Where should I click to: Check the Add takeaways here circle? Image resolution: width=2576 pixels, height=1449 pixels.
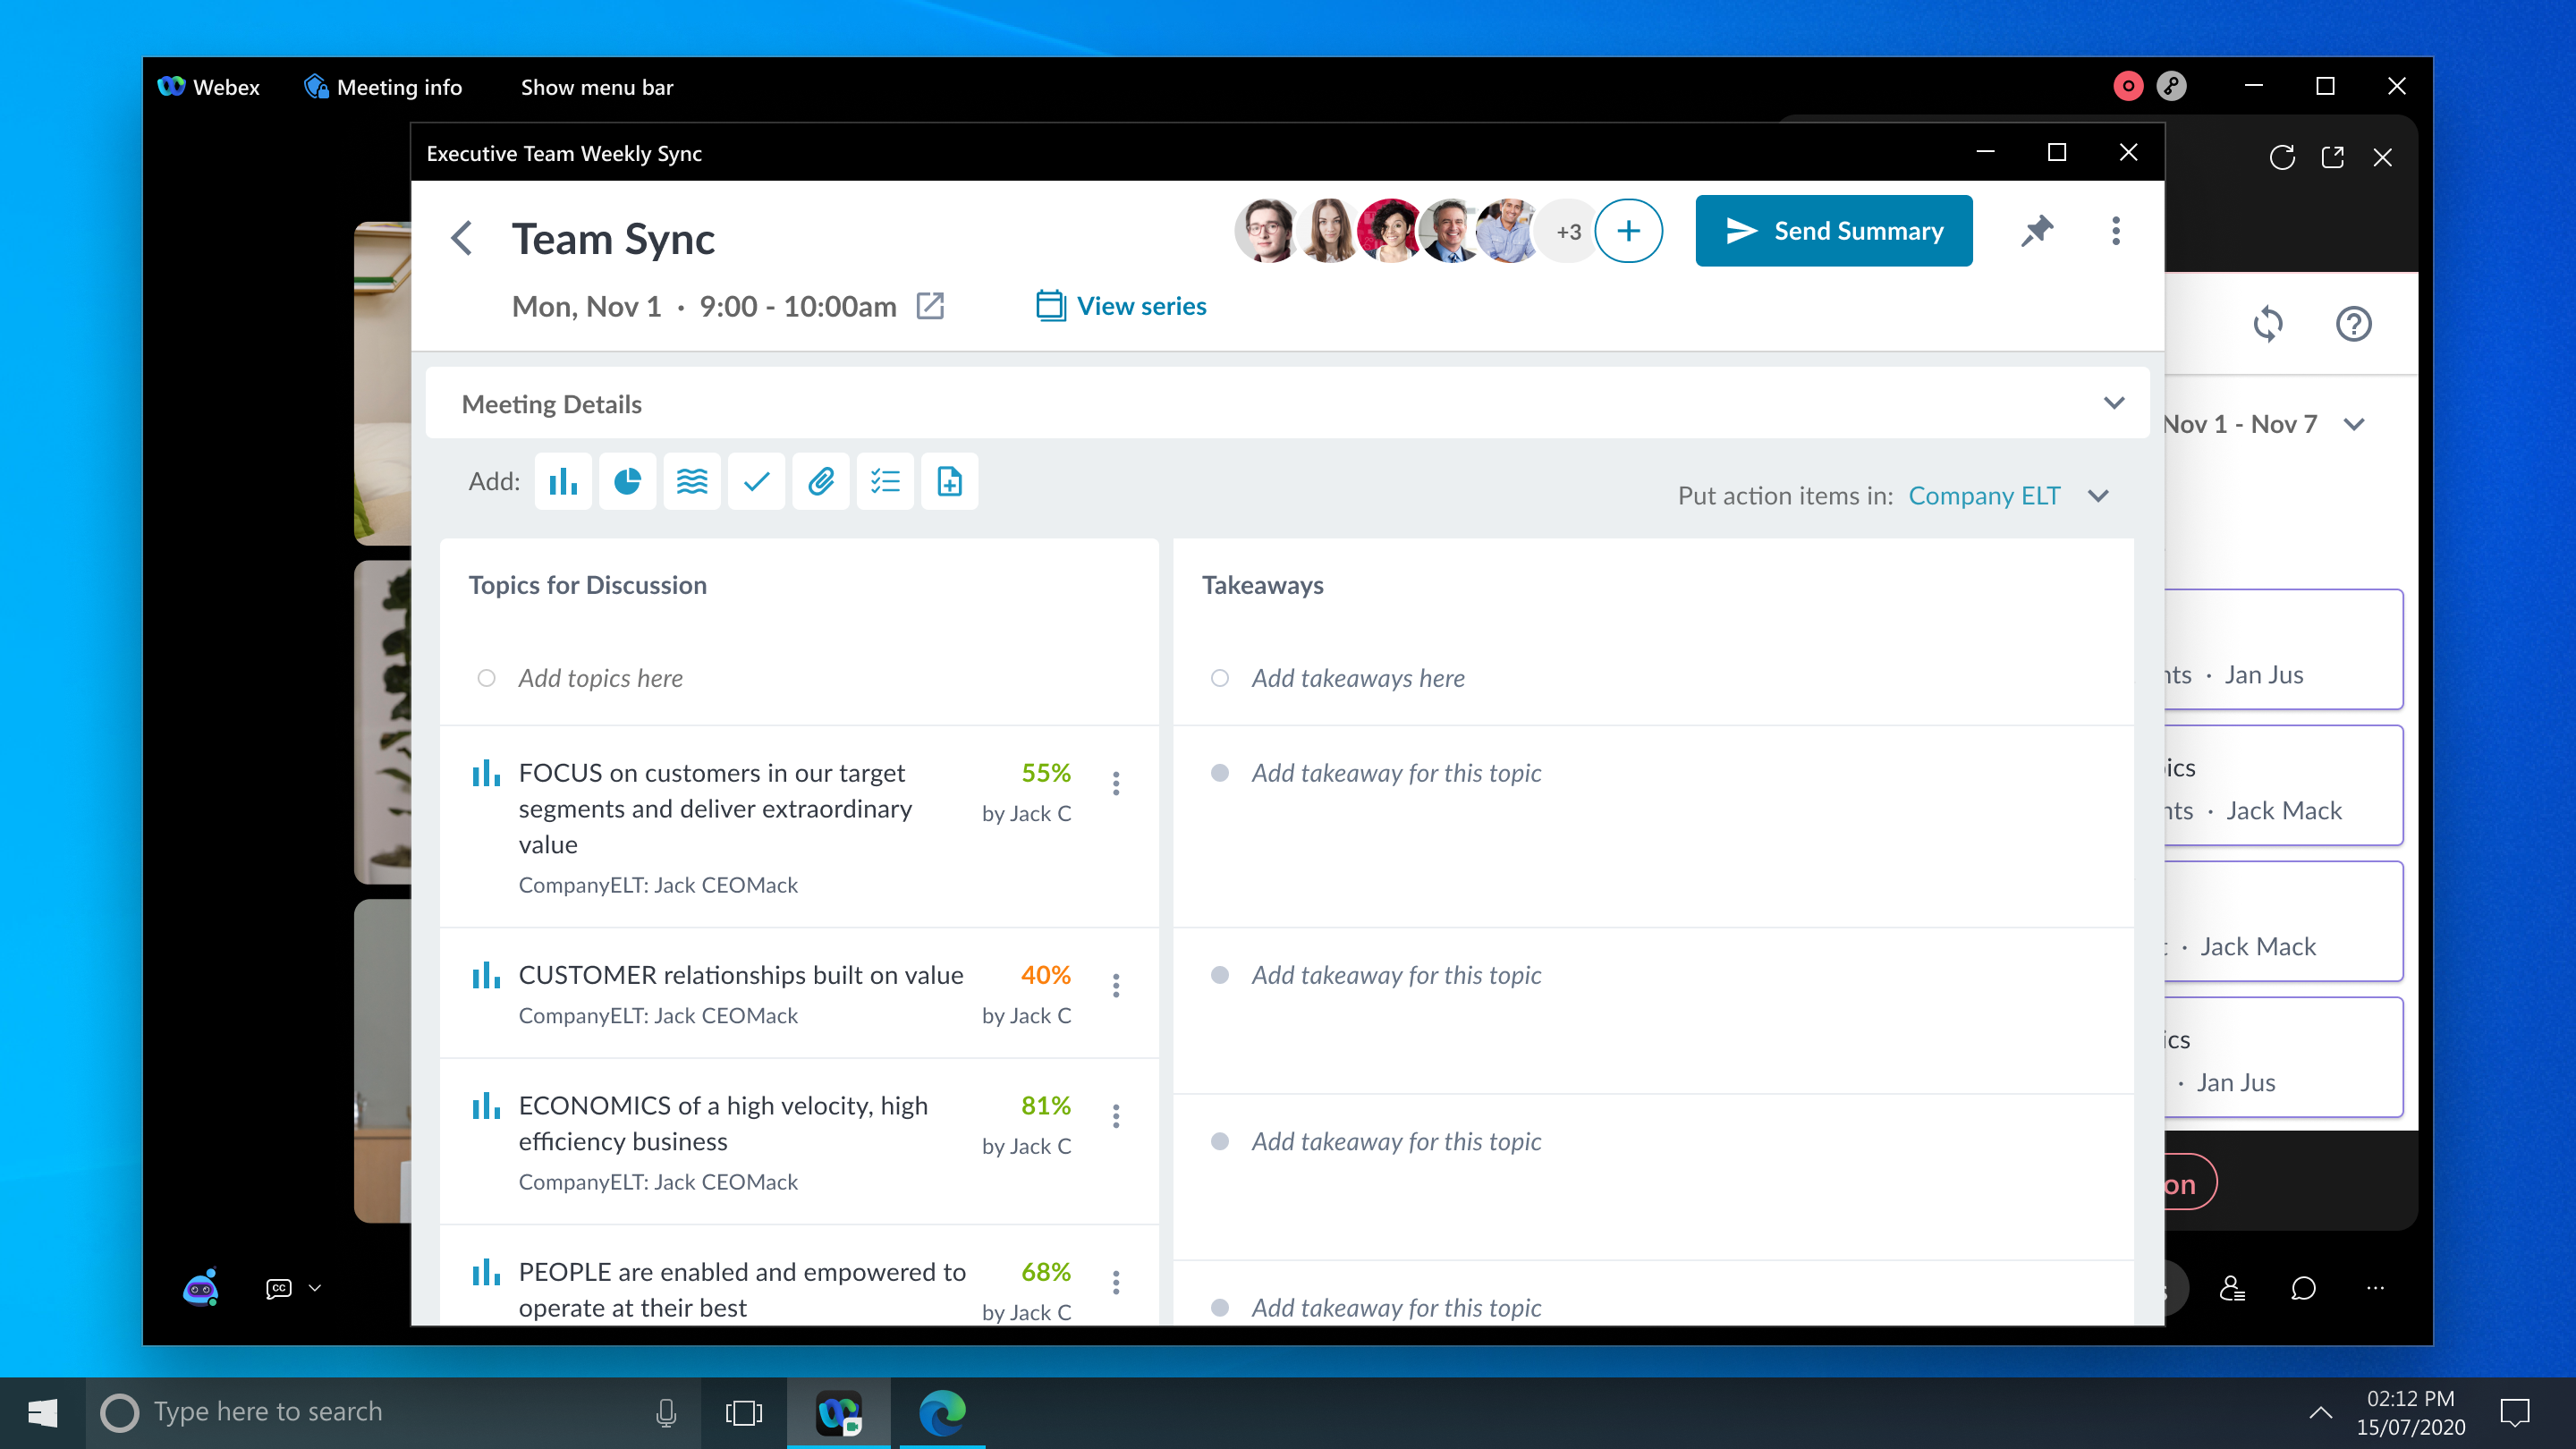(1220, 679)
